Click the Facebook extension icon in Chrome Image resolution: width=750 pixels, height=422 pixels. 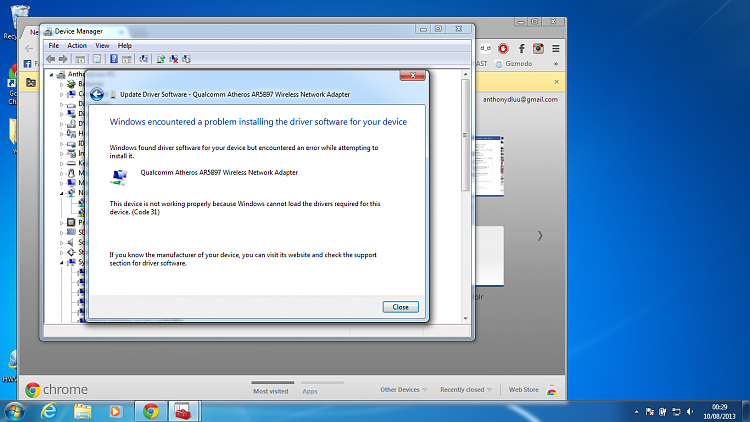pyautogui.click(x=521, y=48)
